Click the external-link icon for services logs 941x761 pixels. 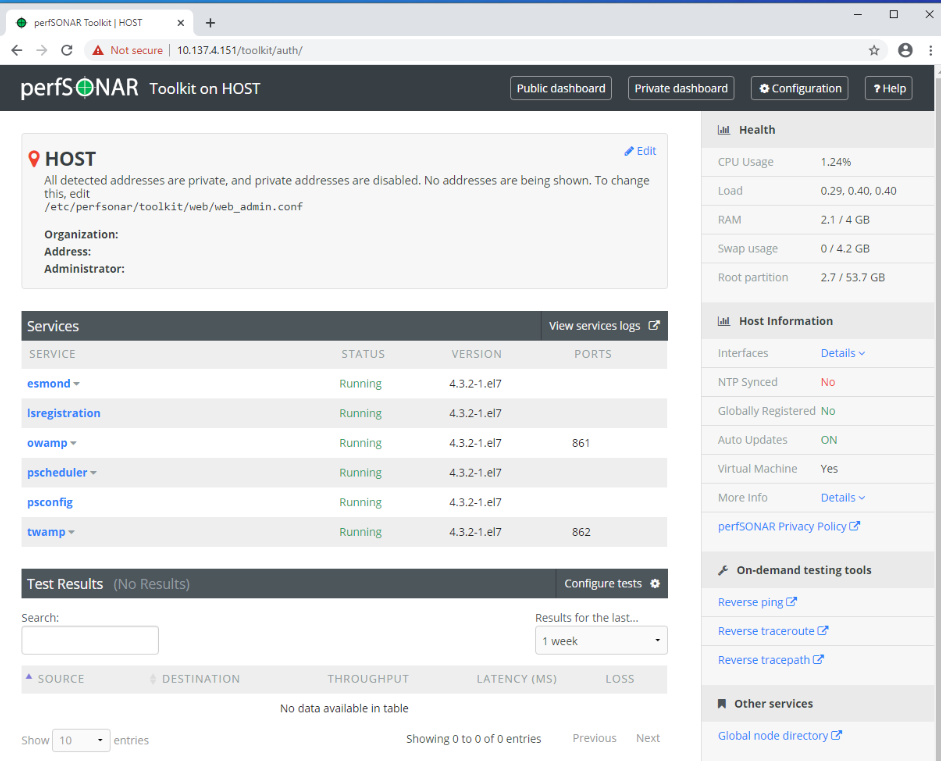654,325
